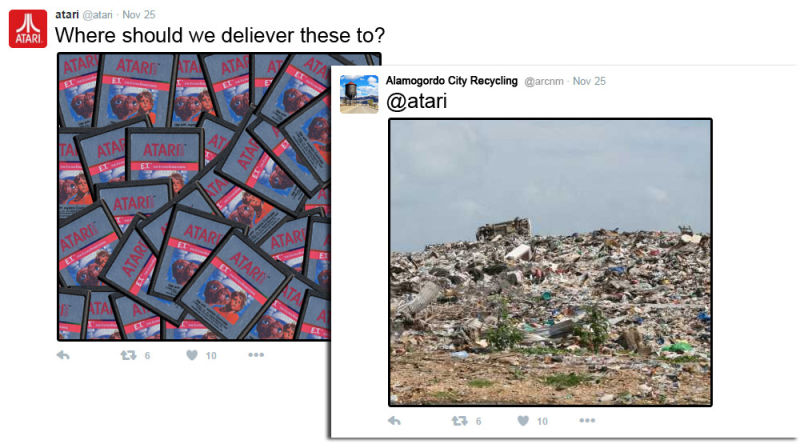
Task: Enlarge the E.T. cartridges image
Action: tap(194, 196)
